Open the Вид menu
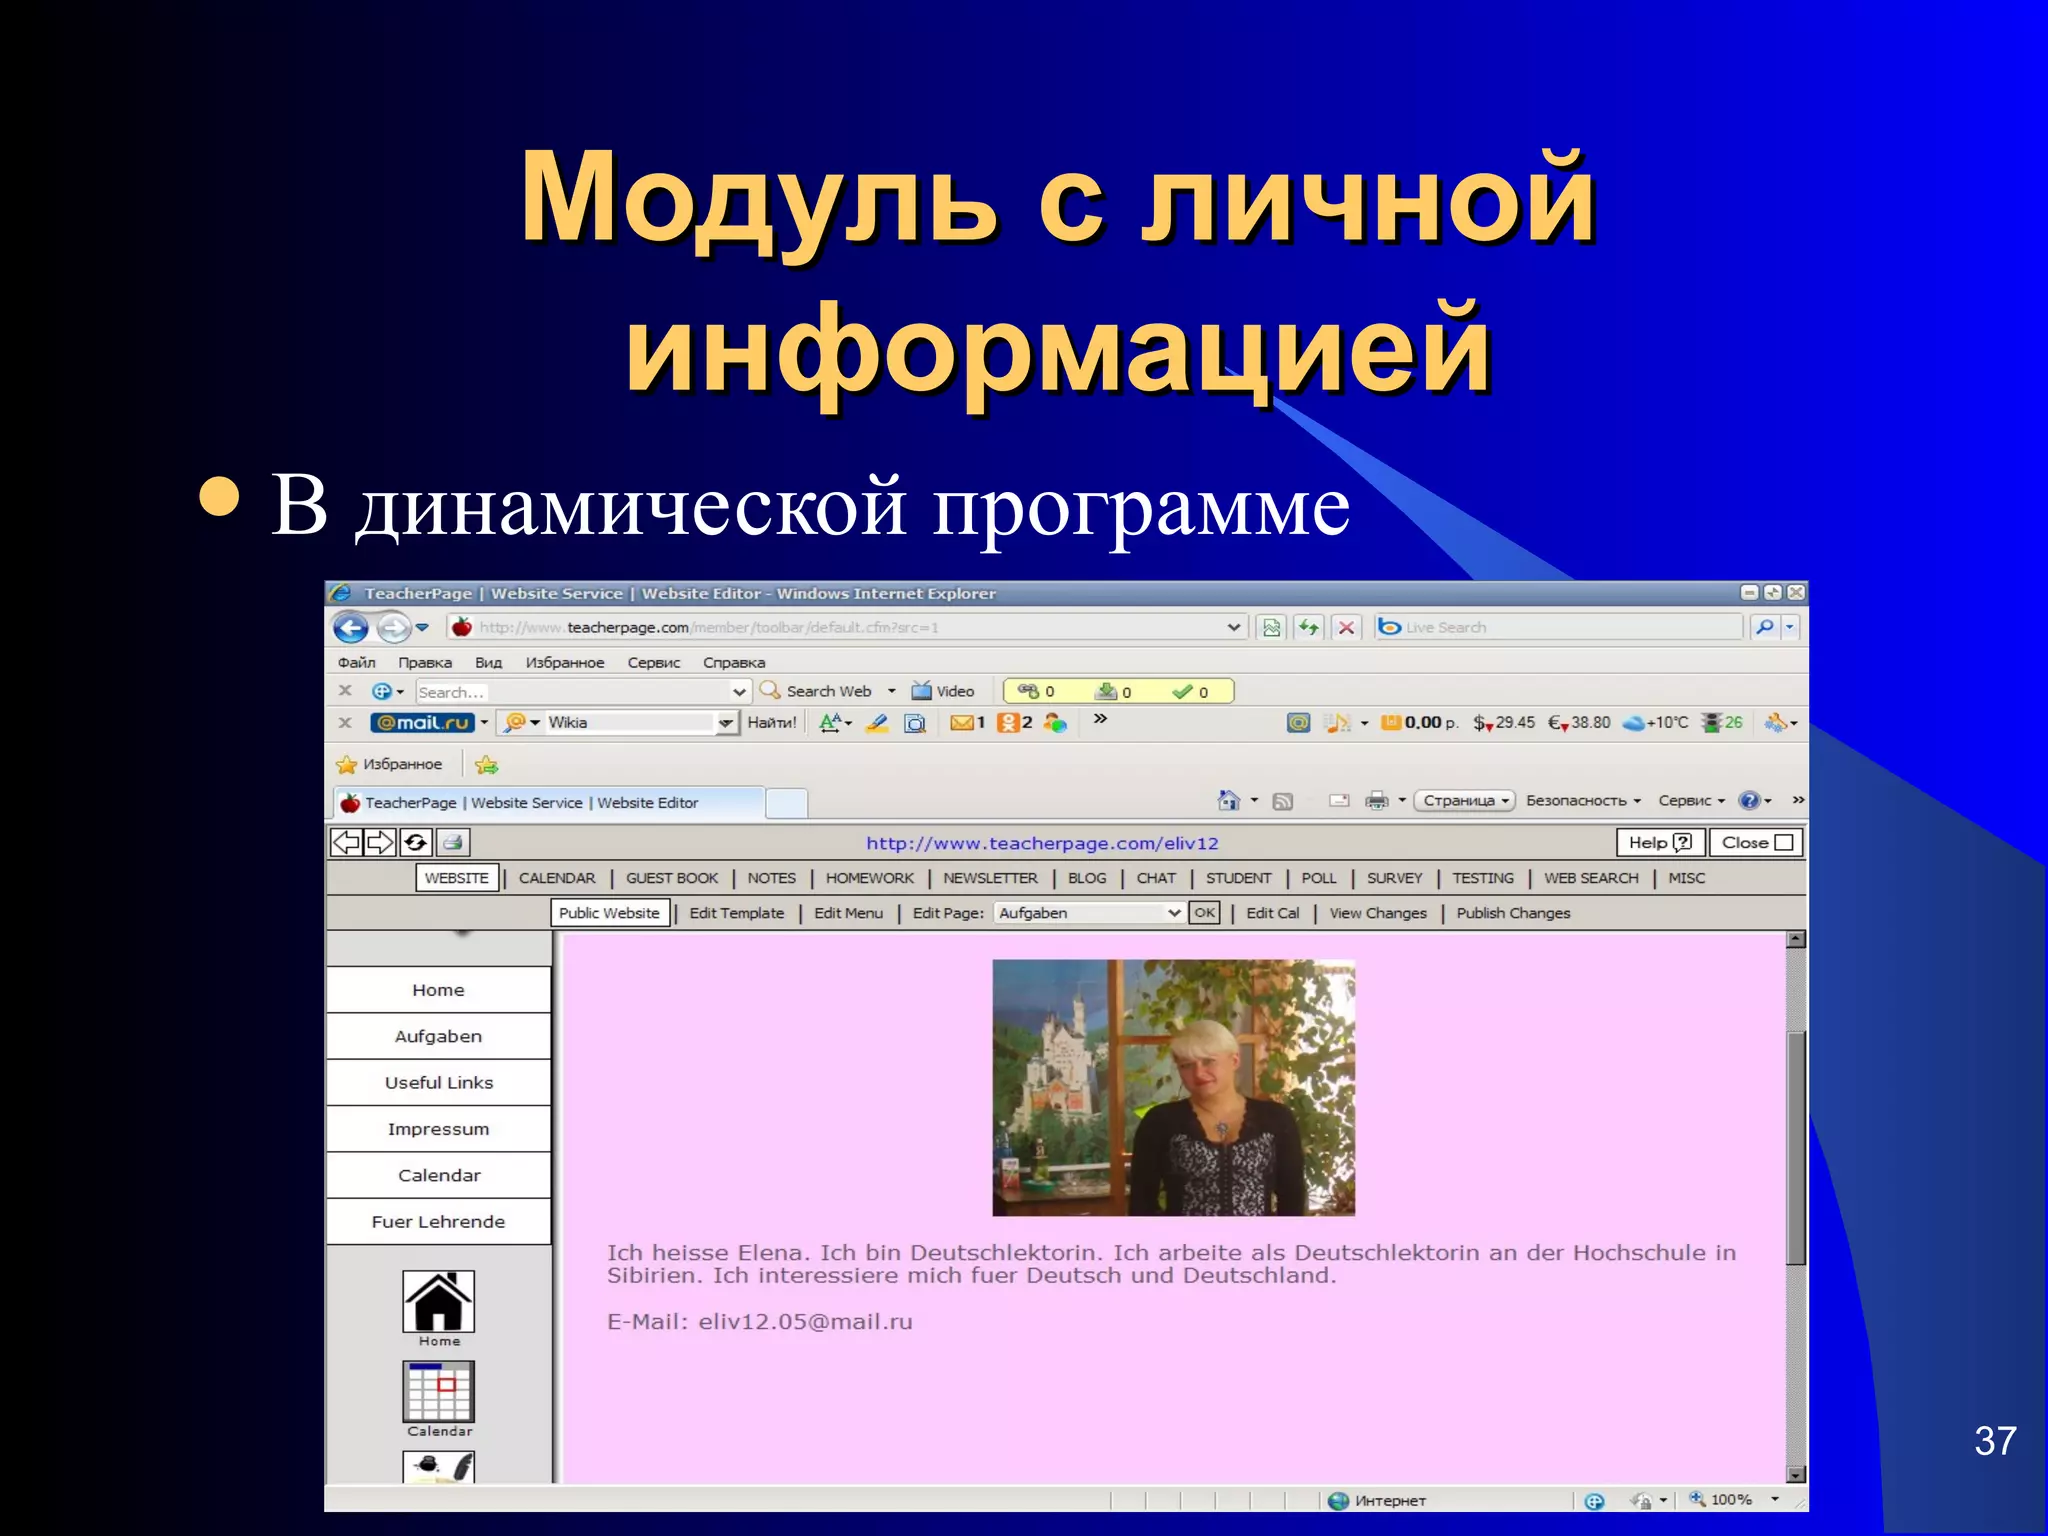 coord(488,662)
